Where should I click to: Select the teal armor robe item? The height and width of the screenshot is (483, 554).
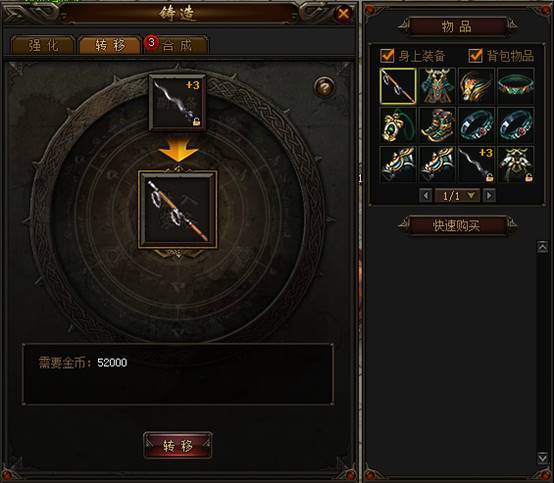[x=437, y=86]
